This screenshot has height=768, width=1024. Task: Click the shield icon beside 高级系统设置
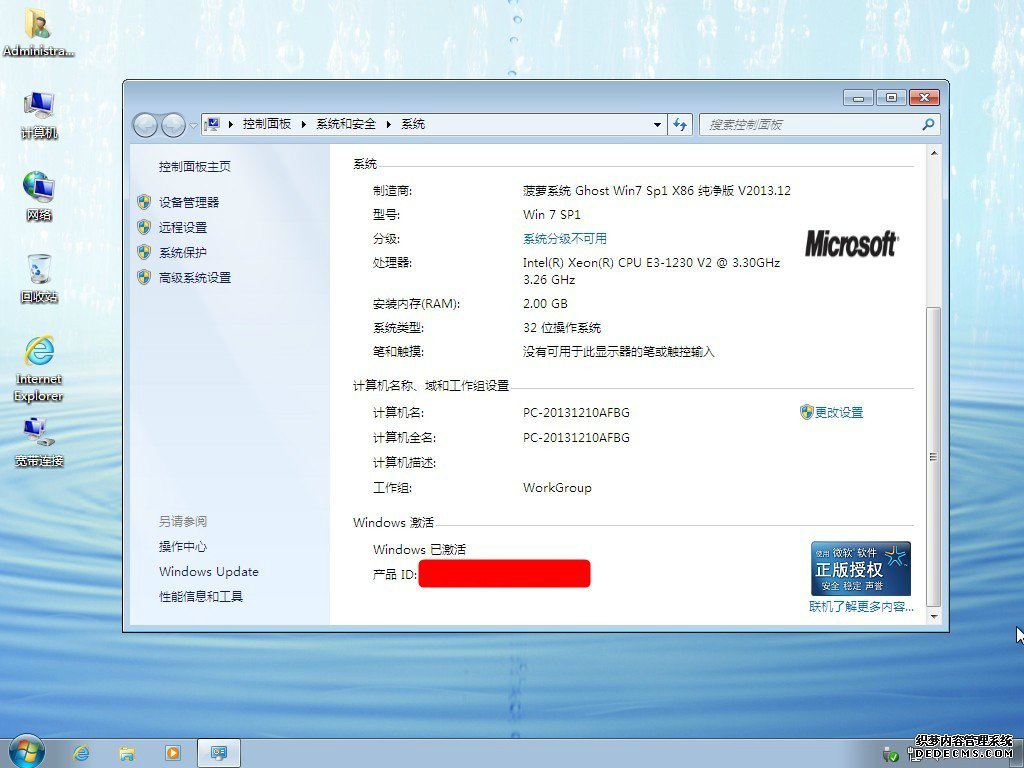coord(144,277)
